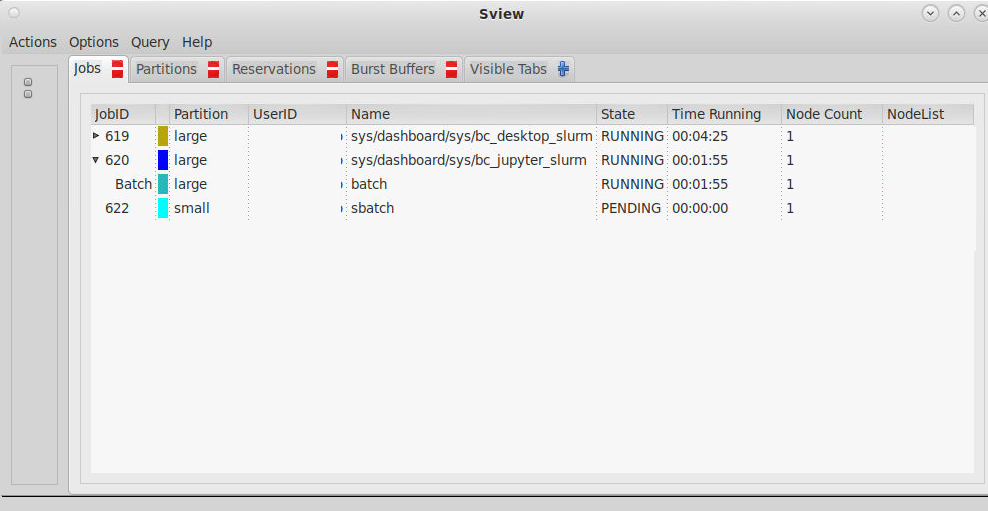988x511 pixels.
Task: Remove the Reservations tab via red icon
Action: click(332, 69)
